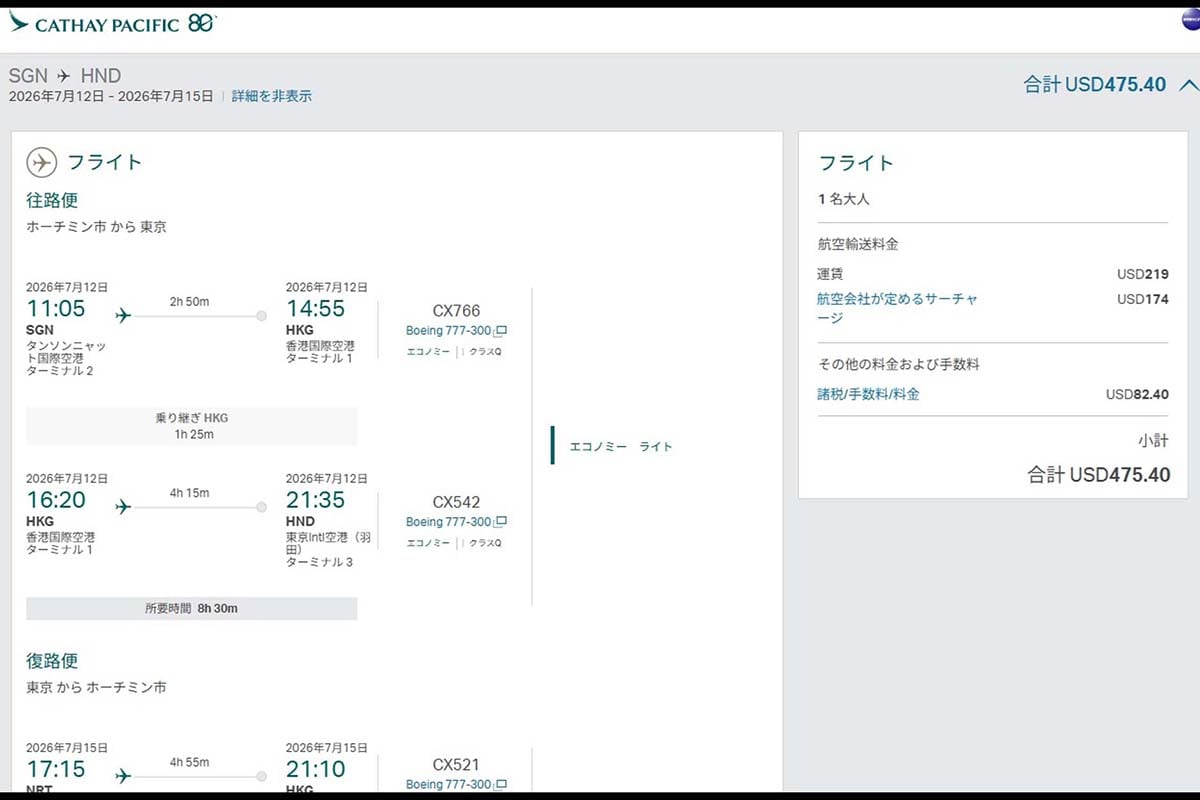1200x800 pixels.
Task: Click the エコノミー ライト fare label
Action: [621, 446]
